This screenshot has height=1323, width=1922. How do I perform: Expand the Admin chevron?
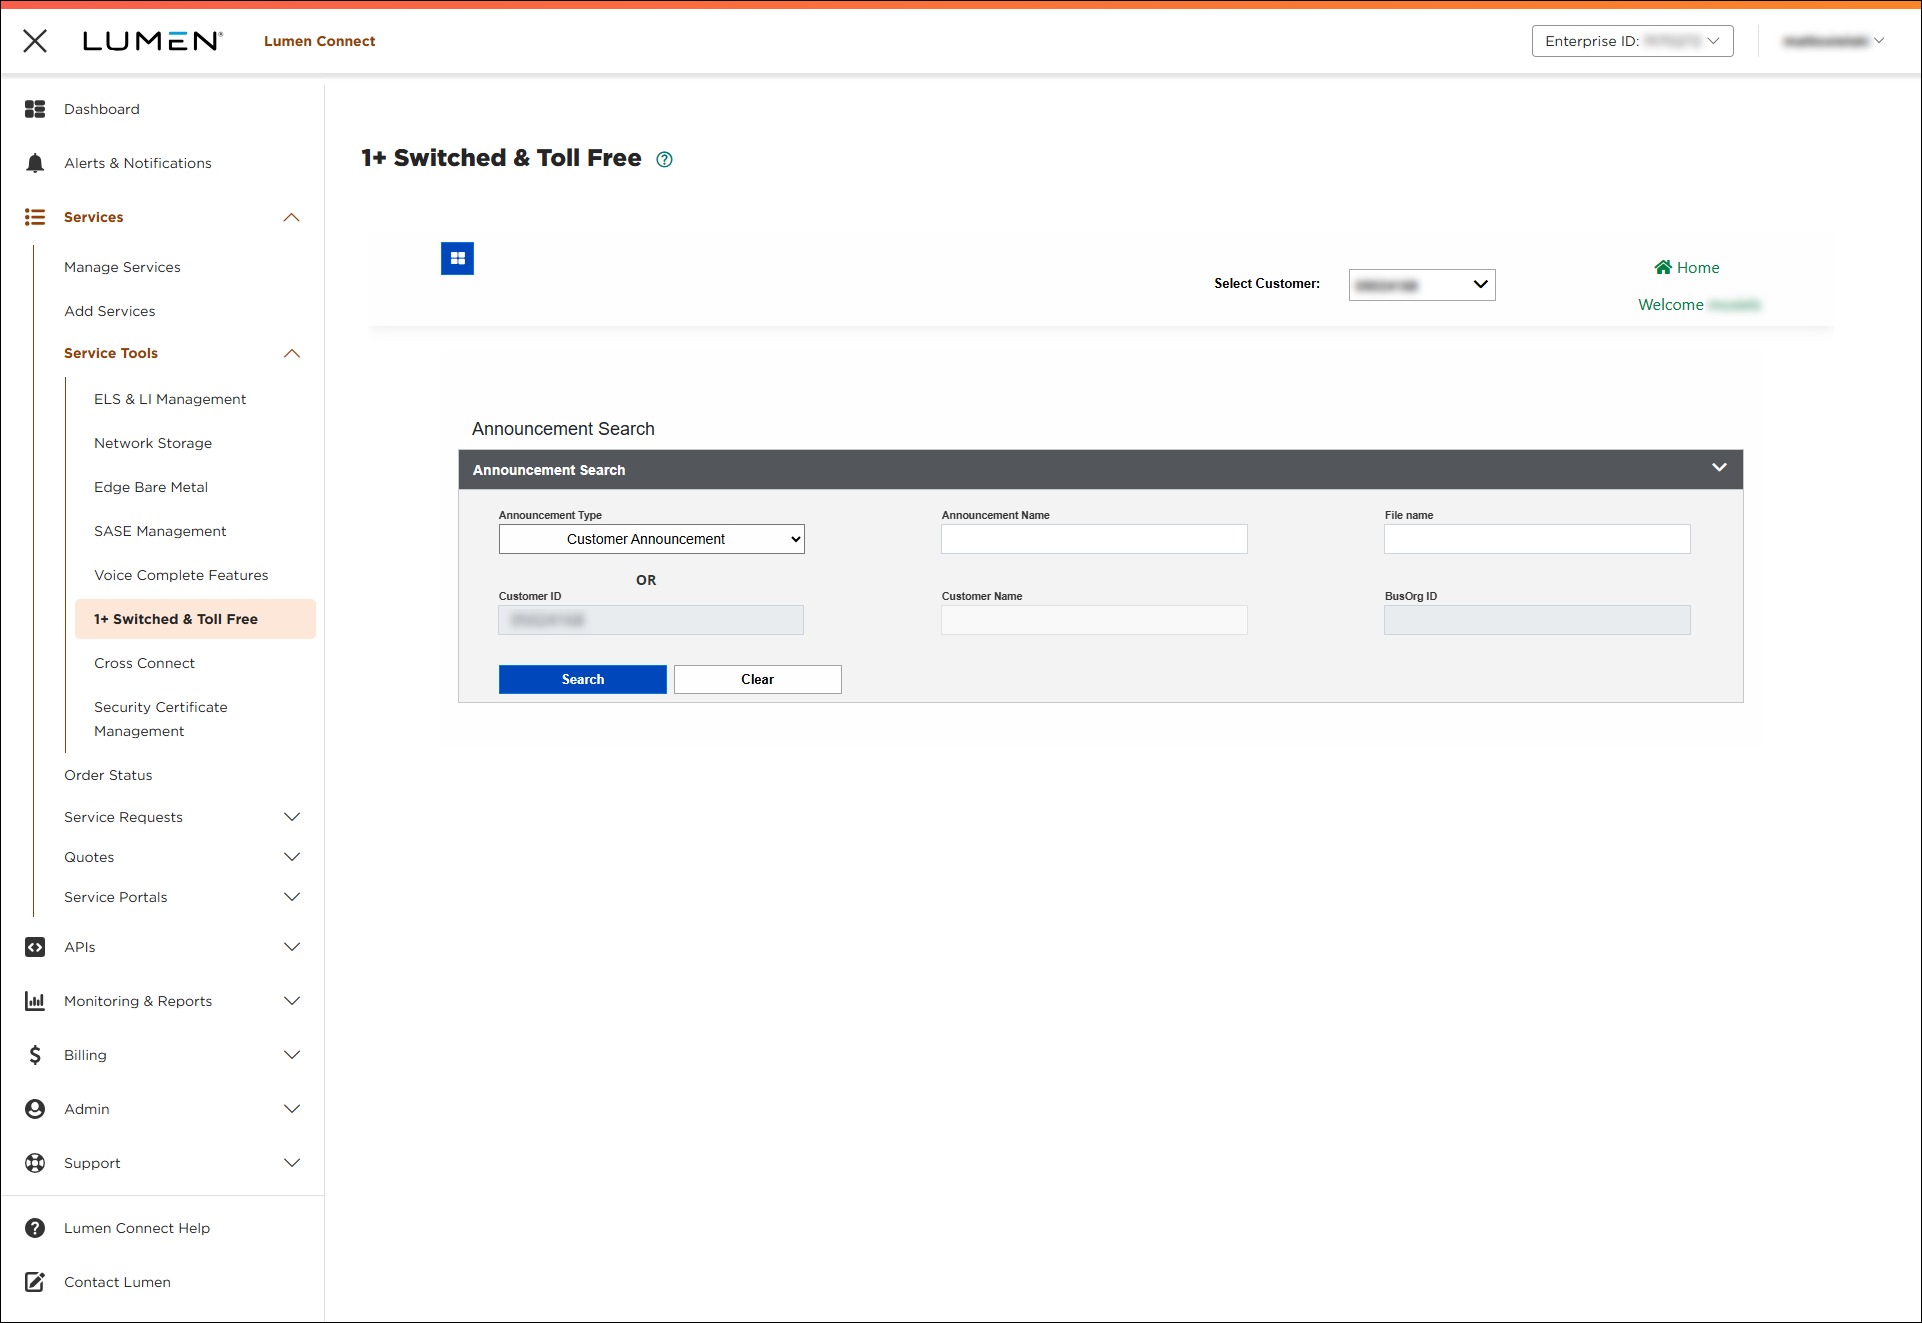(292, 1109)
